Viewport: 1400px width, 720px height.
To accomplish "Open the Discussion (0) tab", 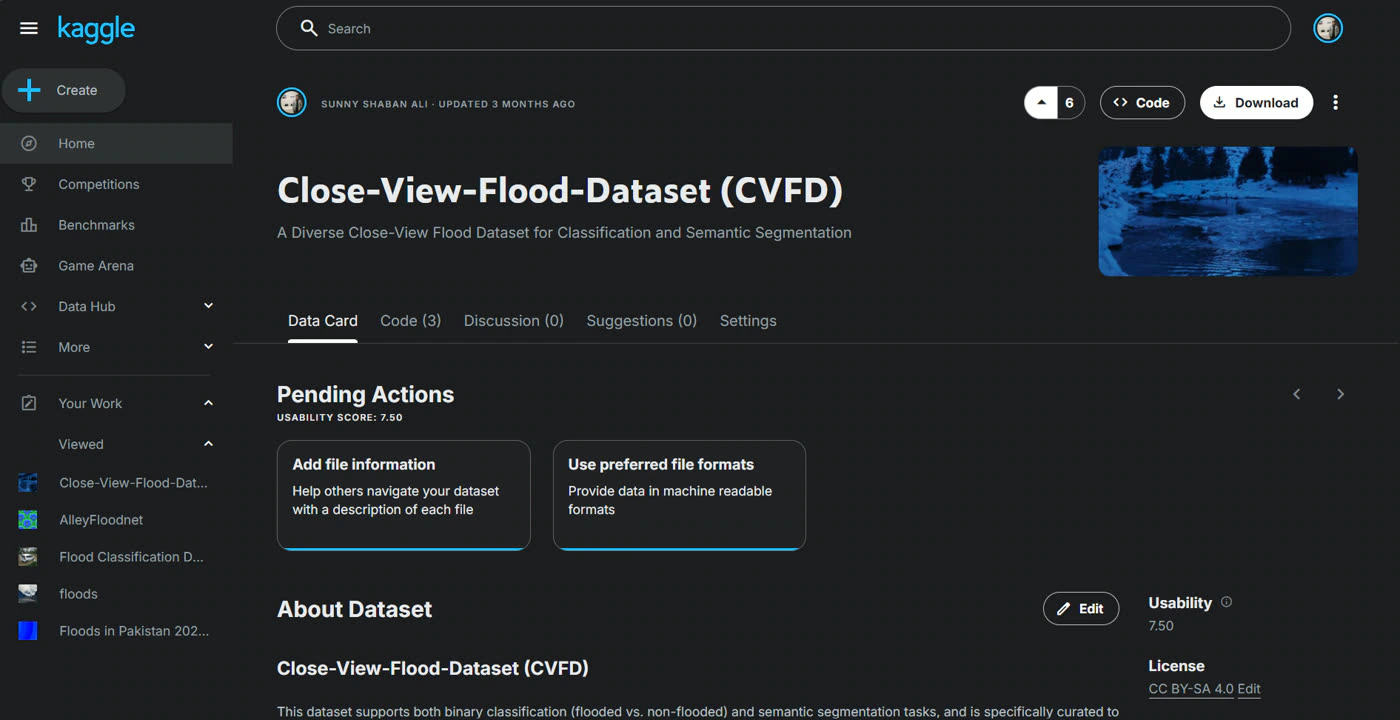I will 514,321.
